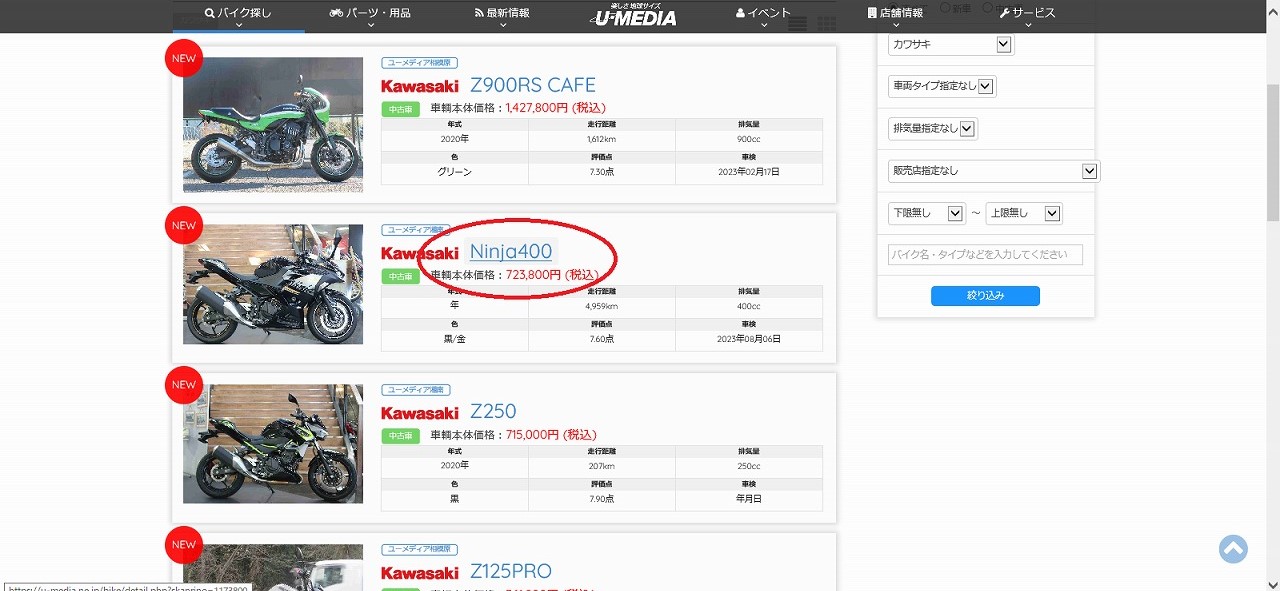Switch to the grid view layout icon
The height and width of the screenshot is (591, 1280).
[827, 24]
